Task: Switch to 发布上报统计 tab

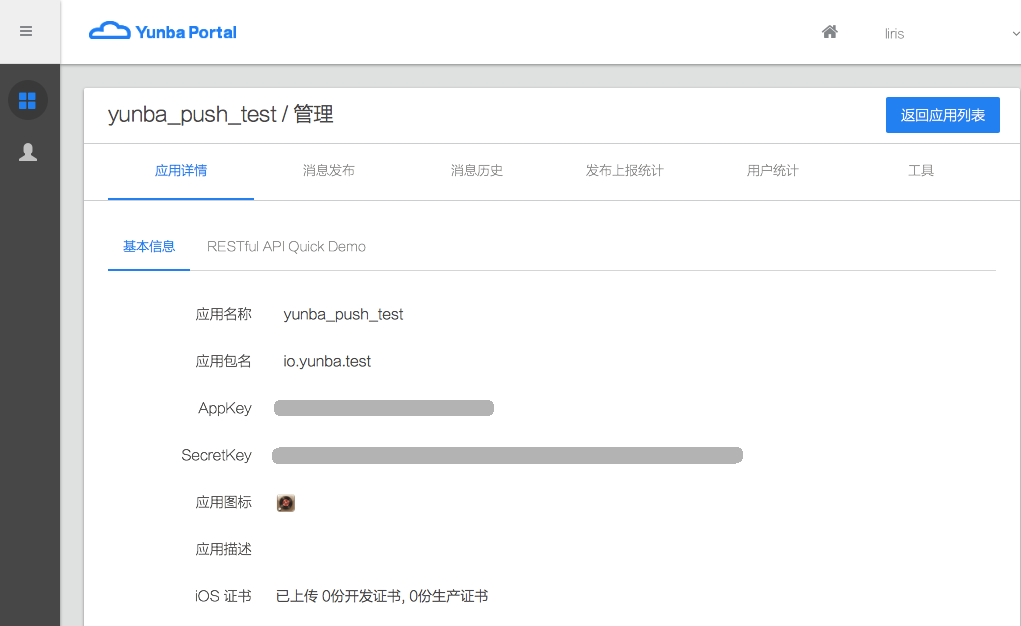Action: point(624,171)
